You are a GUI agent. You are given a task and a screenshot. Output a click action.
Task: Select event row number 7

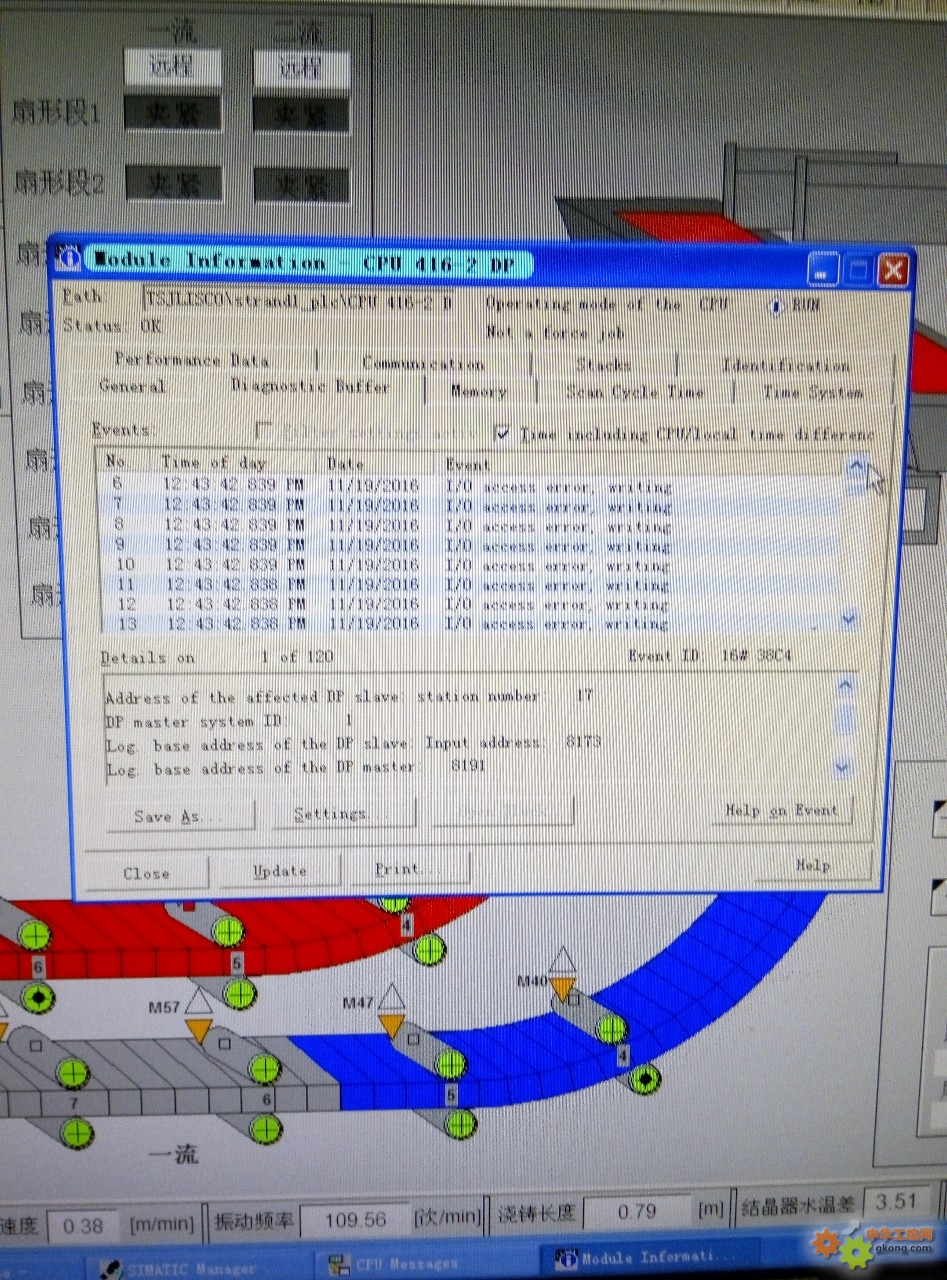click(x=470, y=506)
